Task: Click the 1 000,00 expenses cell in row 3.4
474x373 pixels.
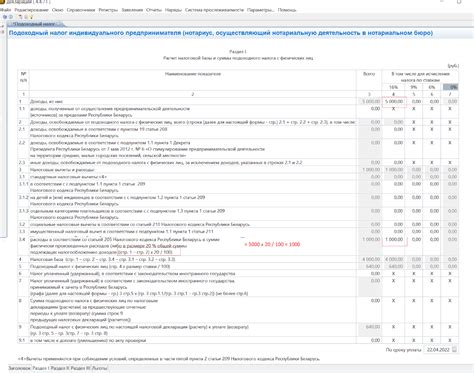Action: [394, 239]
